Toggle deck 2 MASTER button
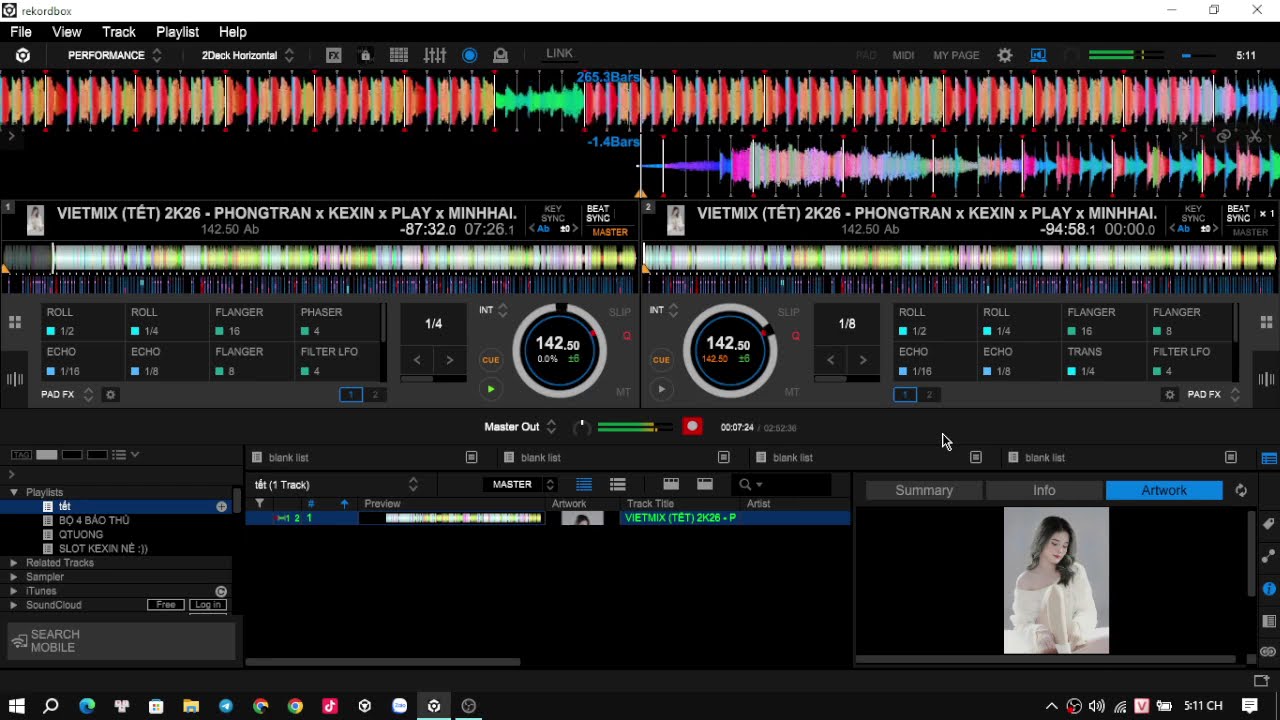The width and height of the screenshot is (1280, 720). coord(1250,232)
